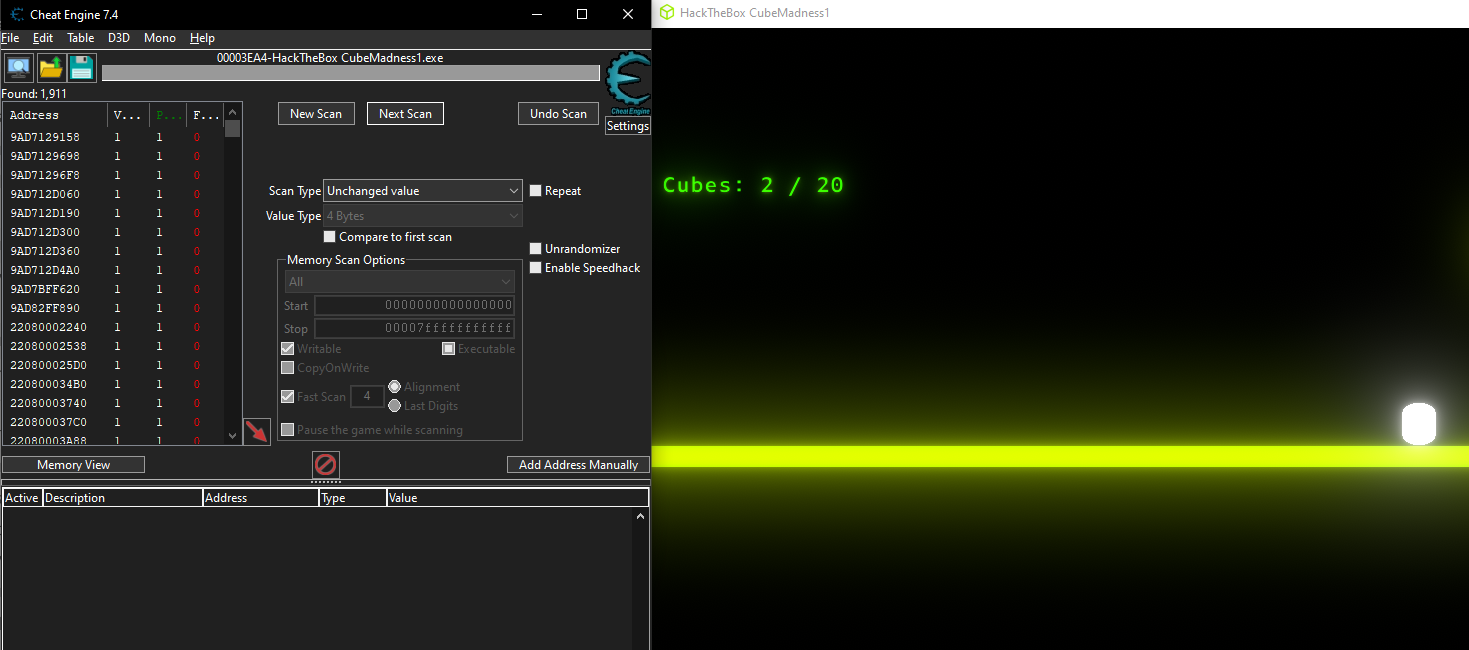
Task: Click the Cheat Engine logo
Action: (627, 84)
